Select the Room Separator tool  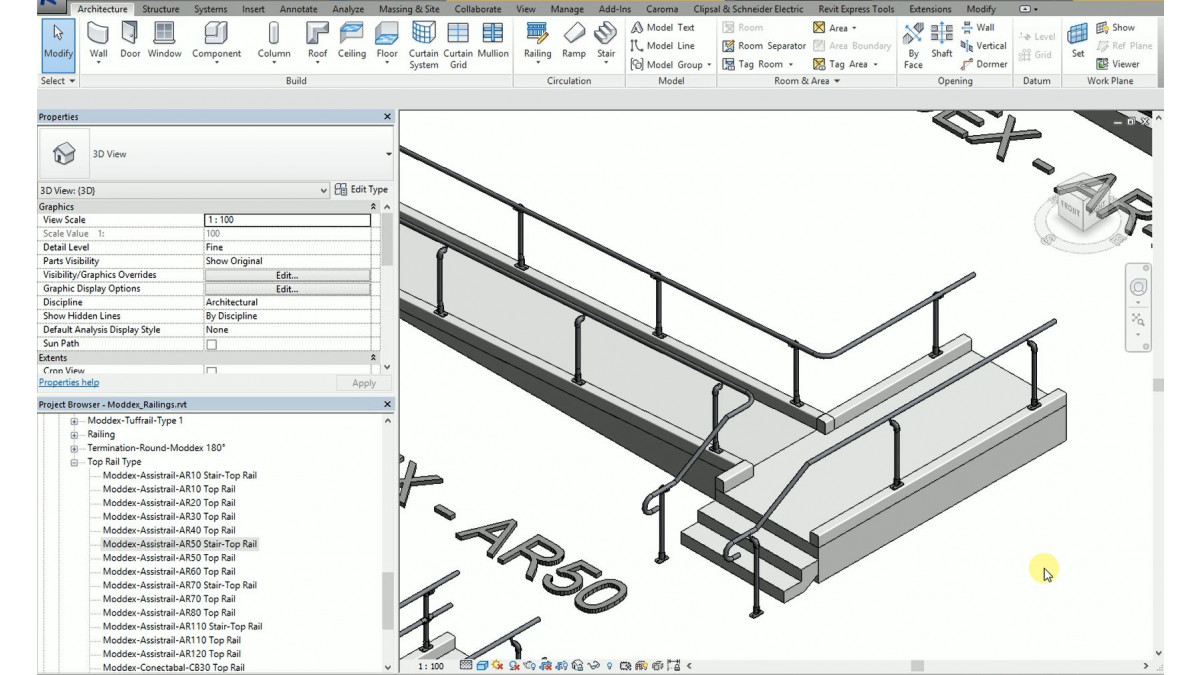tap(764, 46)
